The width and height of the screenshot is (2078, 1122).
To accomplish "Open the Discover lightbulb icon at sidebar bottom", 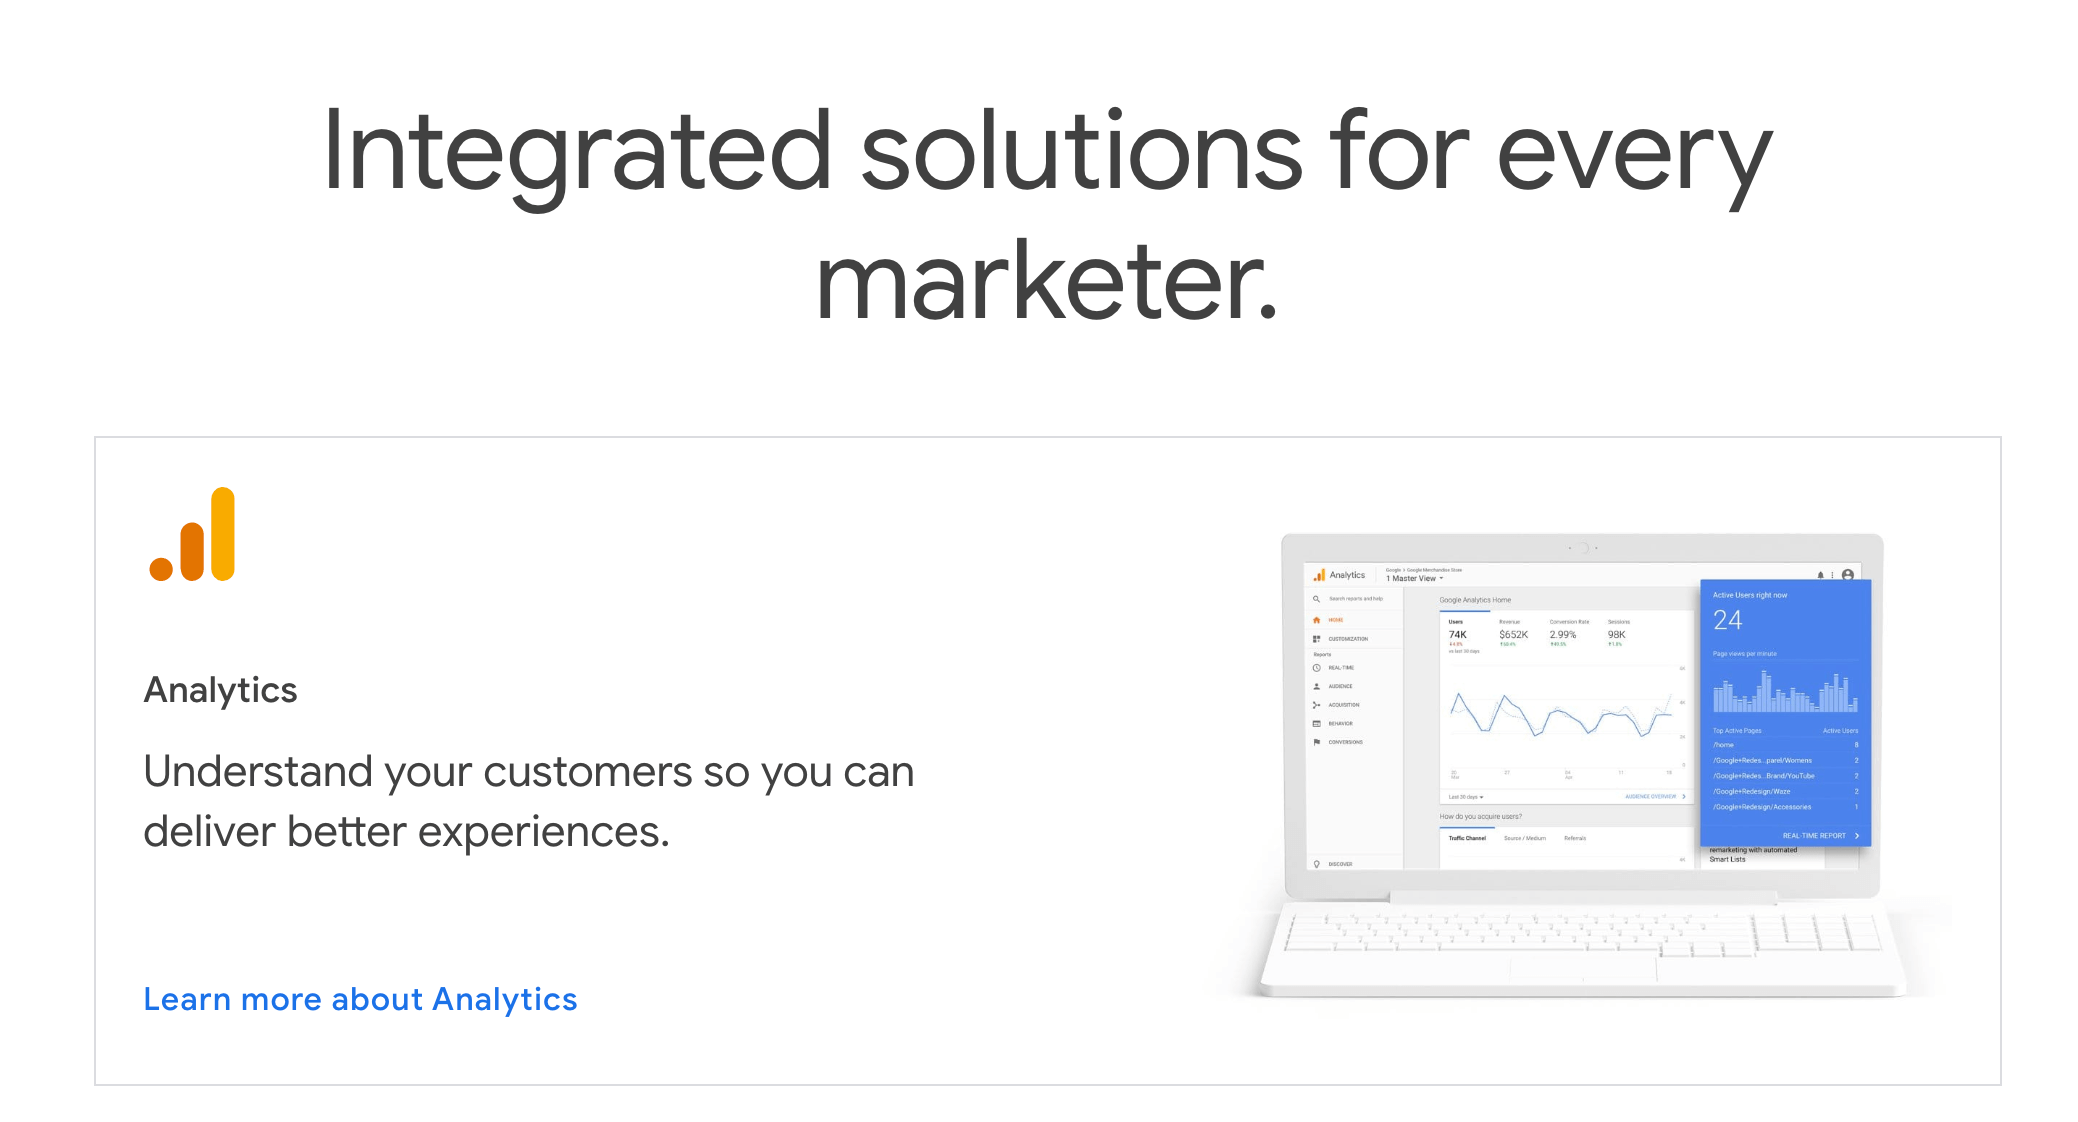I will (1316, 864).
